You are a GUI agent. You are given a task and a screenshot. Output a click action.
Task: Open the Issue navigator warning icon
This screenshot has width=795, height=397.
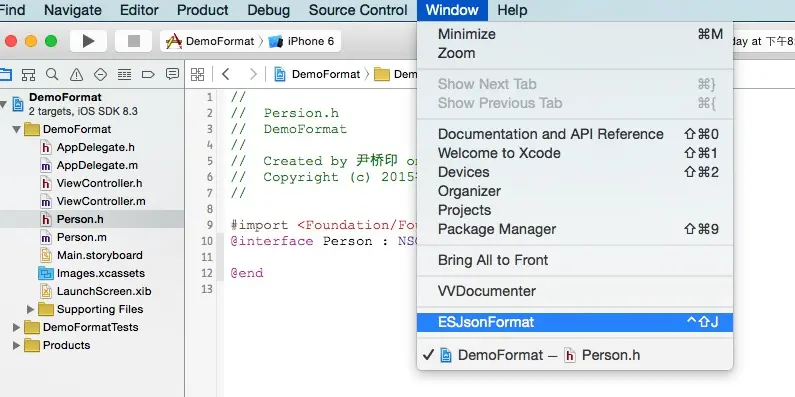(77, 75)
